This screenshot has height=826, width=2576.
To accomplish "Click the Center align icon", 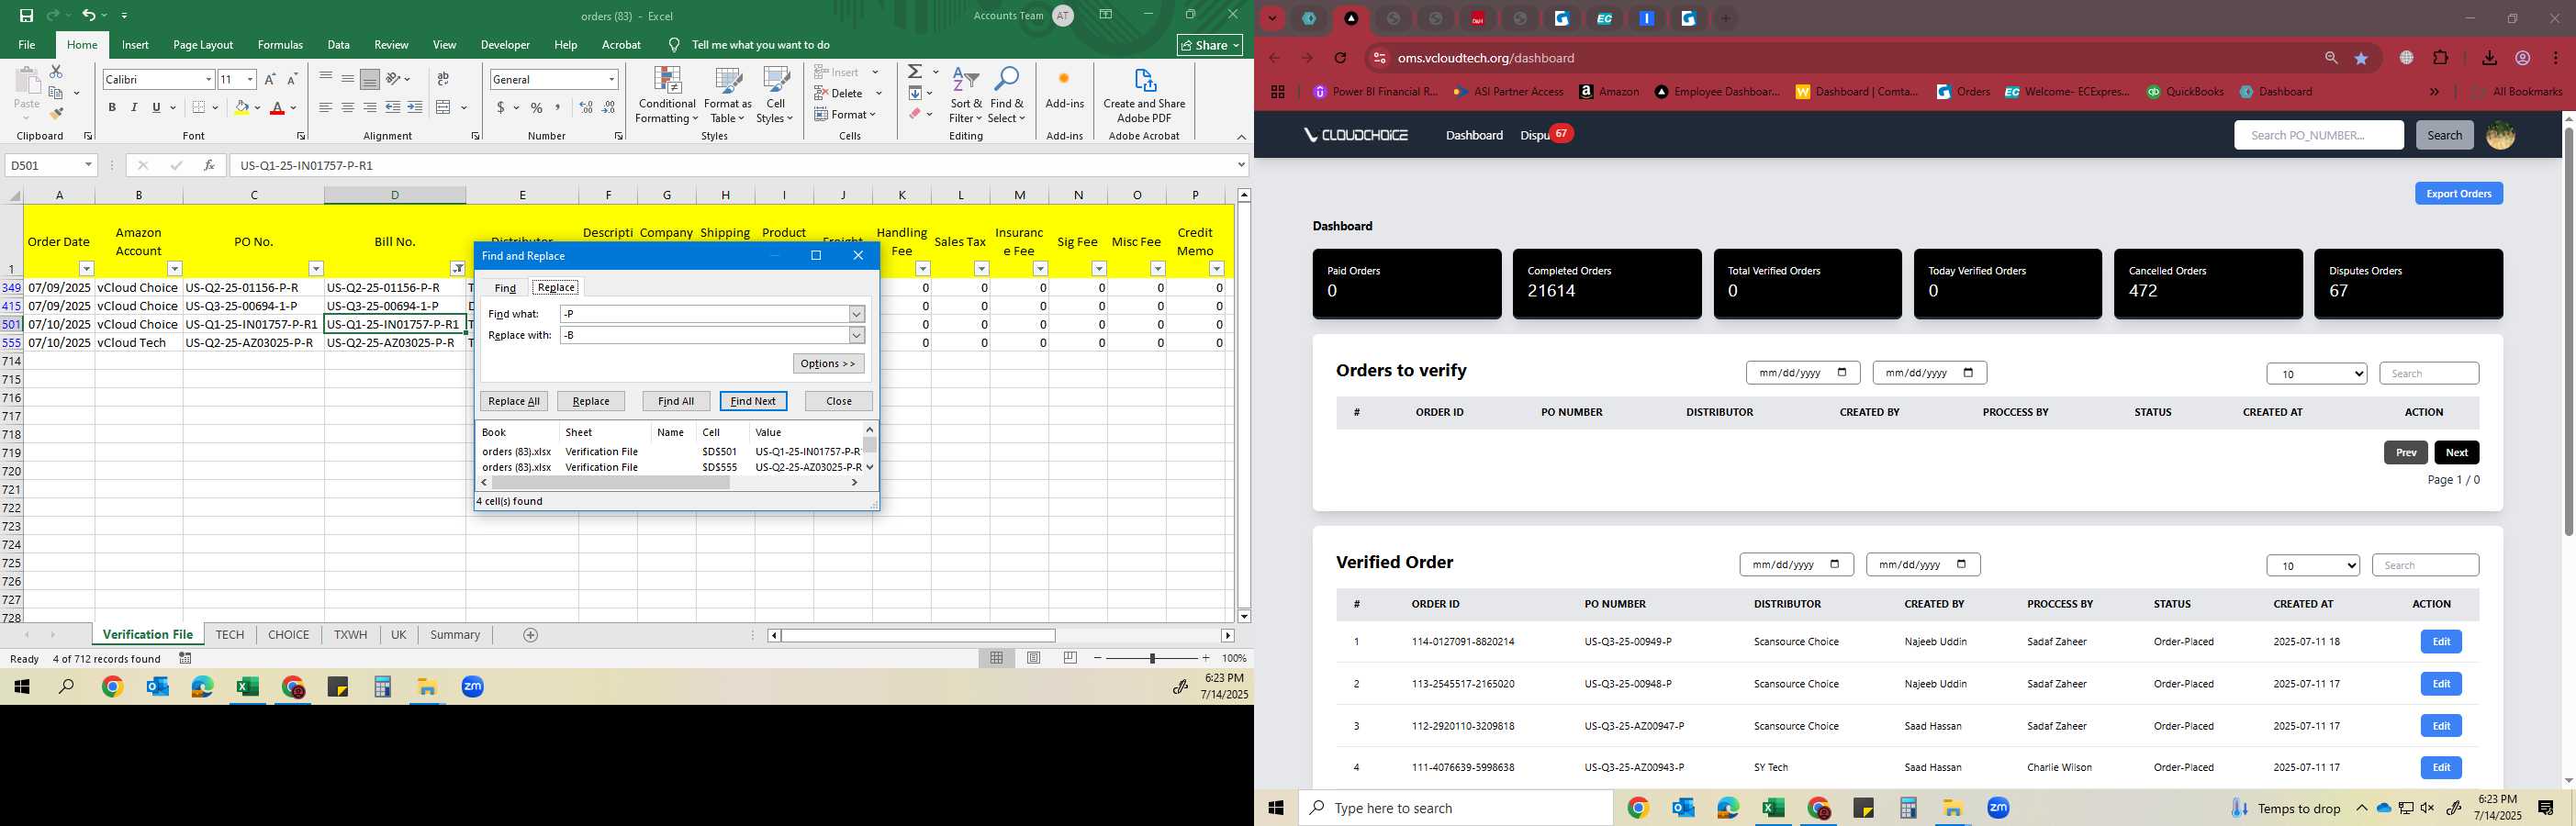I will pos(347,108).
